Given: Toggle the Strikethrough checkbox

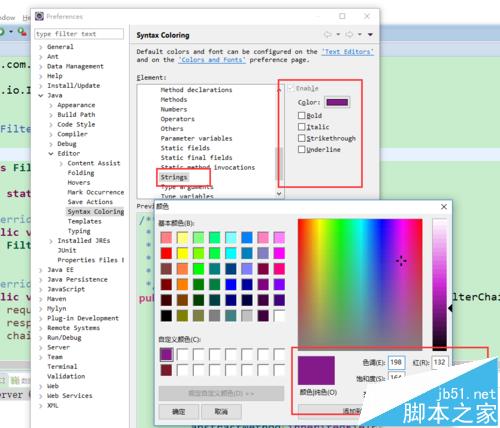Looking at the screenshot, I should (x=301, y=138).
